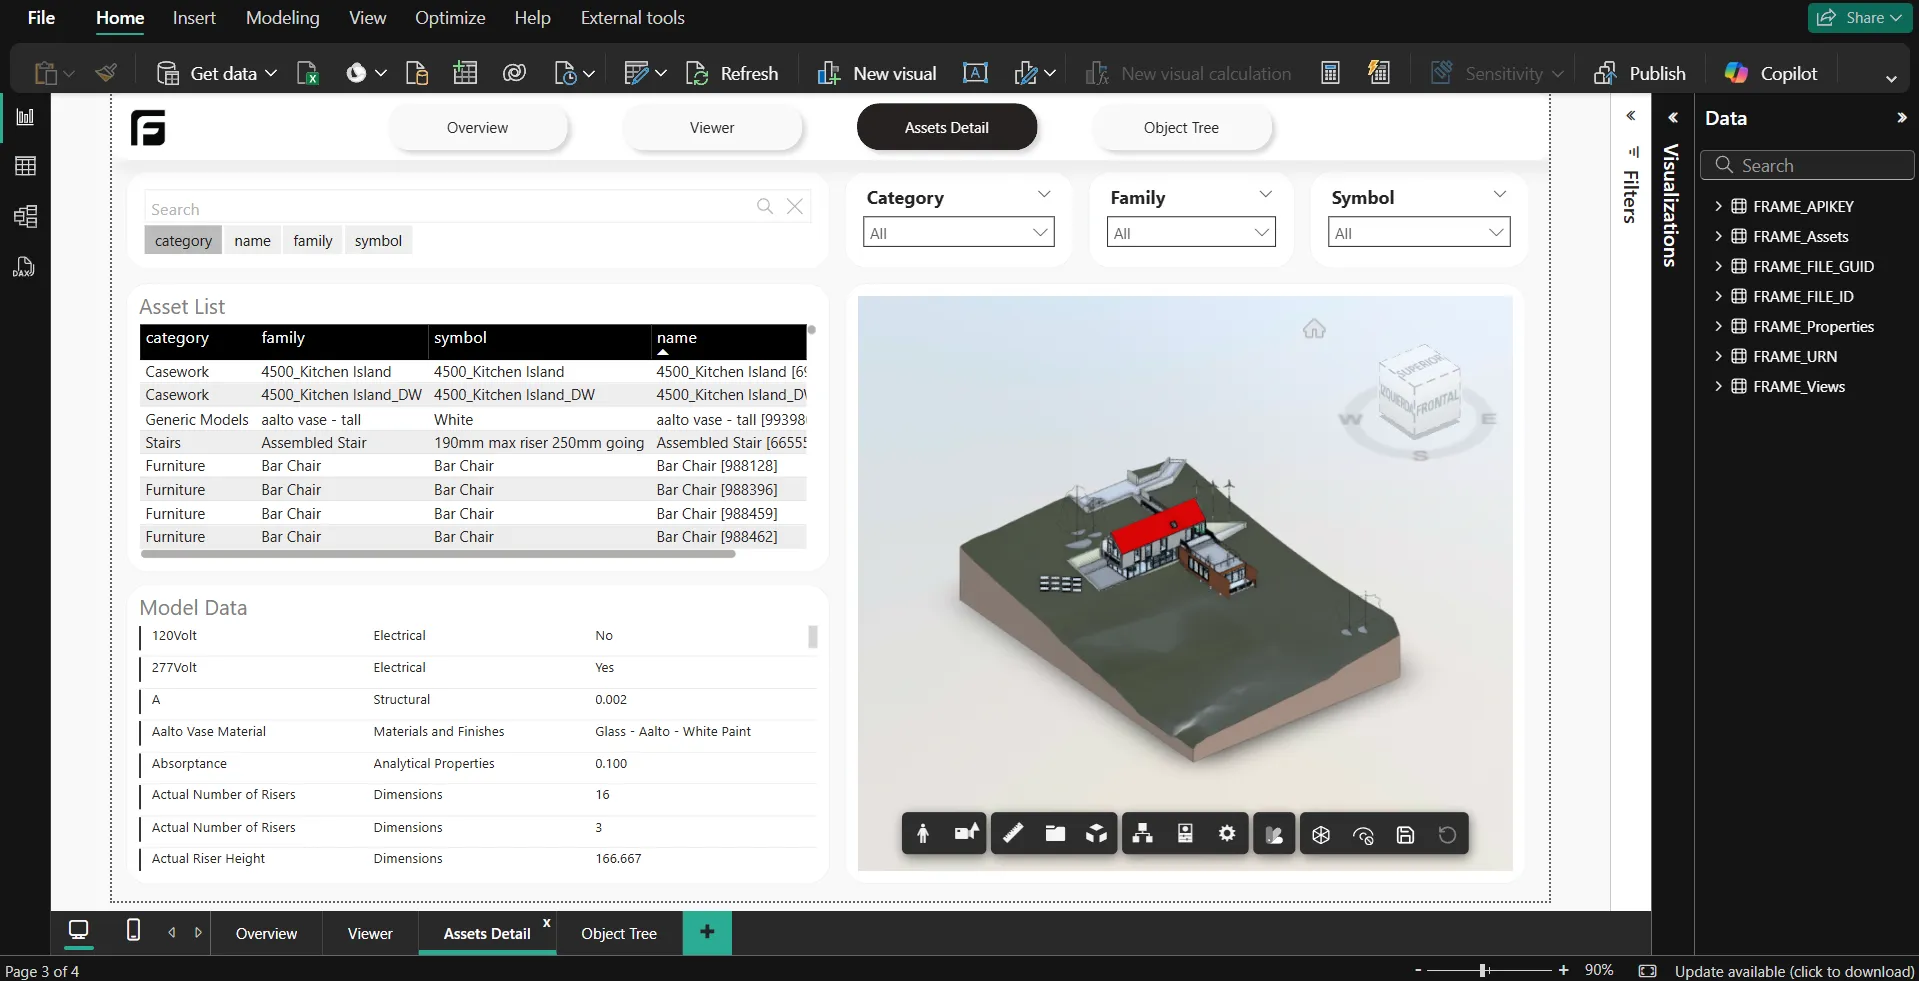This screenshot has width=1919, height=981.
Task: Clear the search box with the X icon
Action: tap(795, 206)
